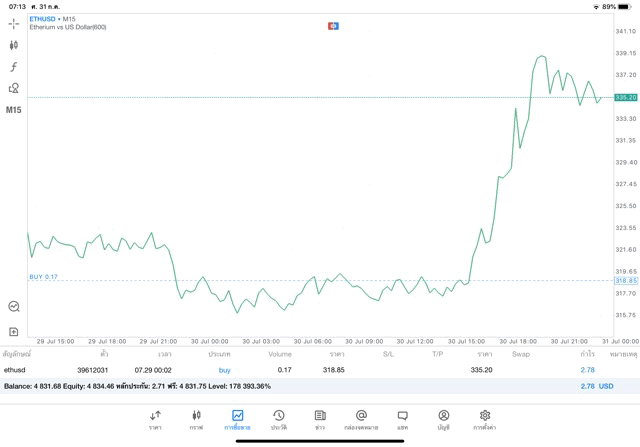This screenshot has height=447, width=640.
Task: Change the M15 timeframe selector
Action: click(13, 110)
